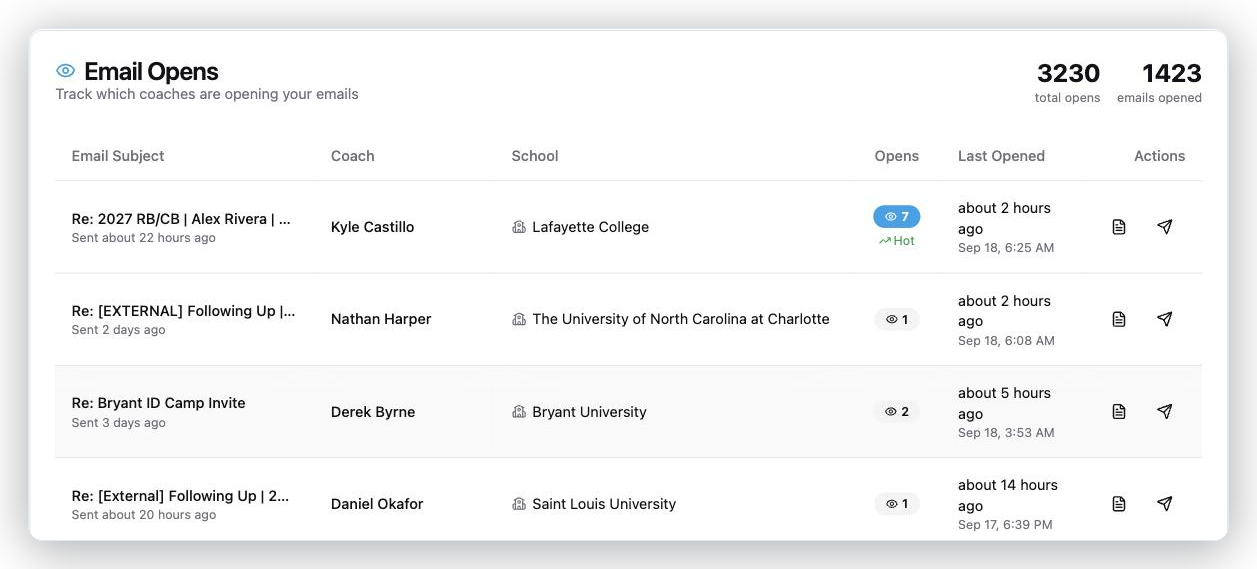The height and width of the screenshot is (569, 1257).
Task: Open document icon for Kyle Castillo row
Action: (x=1119, y=227)
